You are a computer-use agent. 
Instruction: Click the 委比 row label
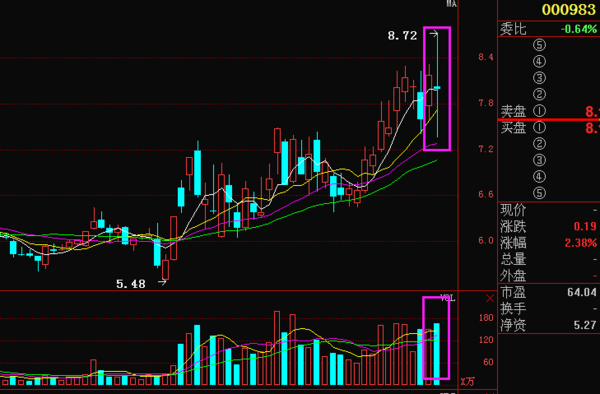pos(513,29)
